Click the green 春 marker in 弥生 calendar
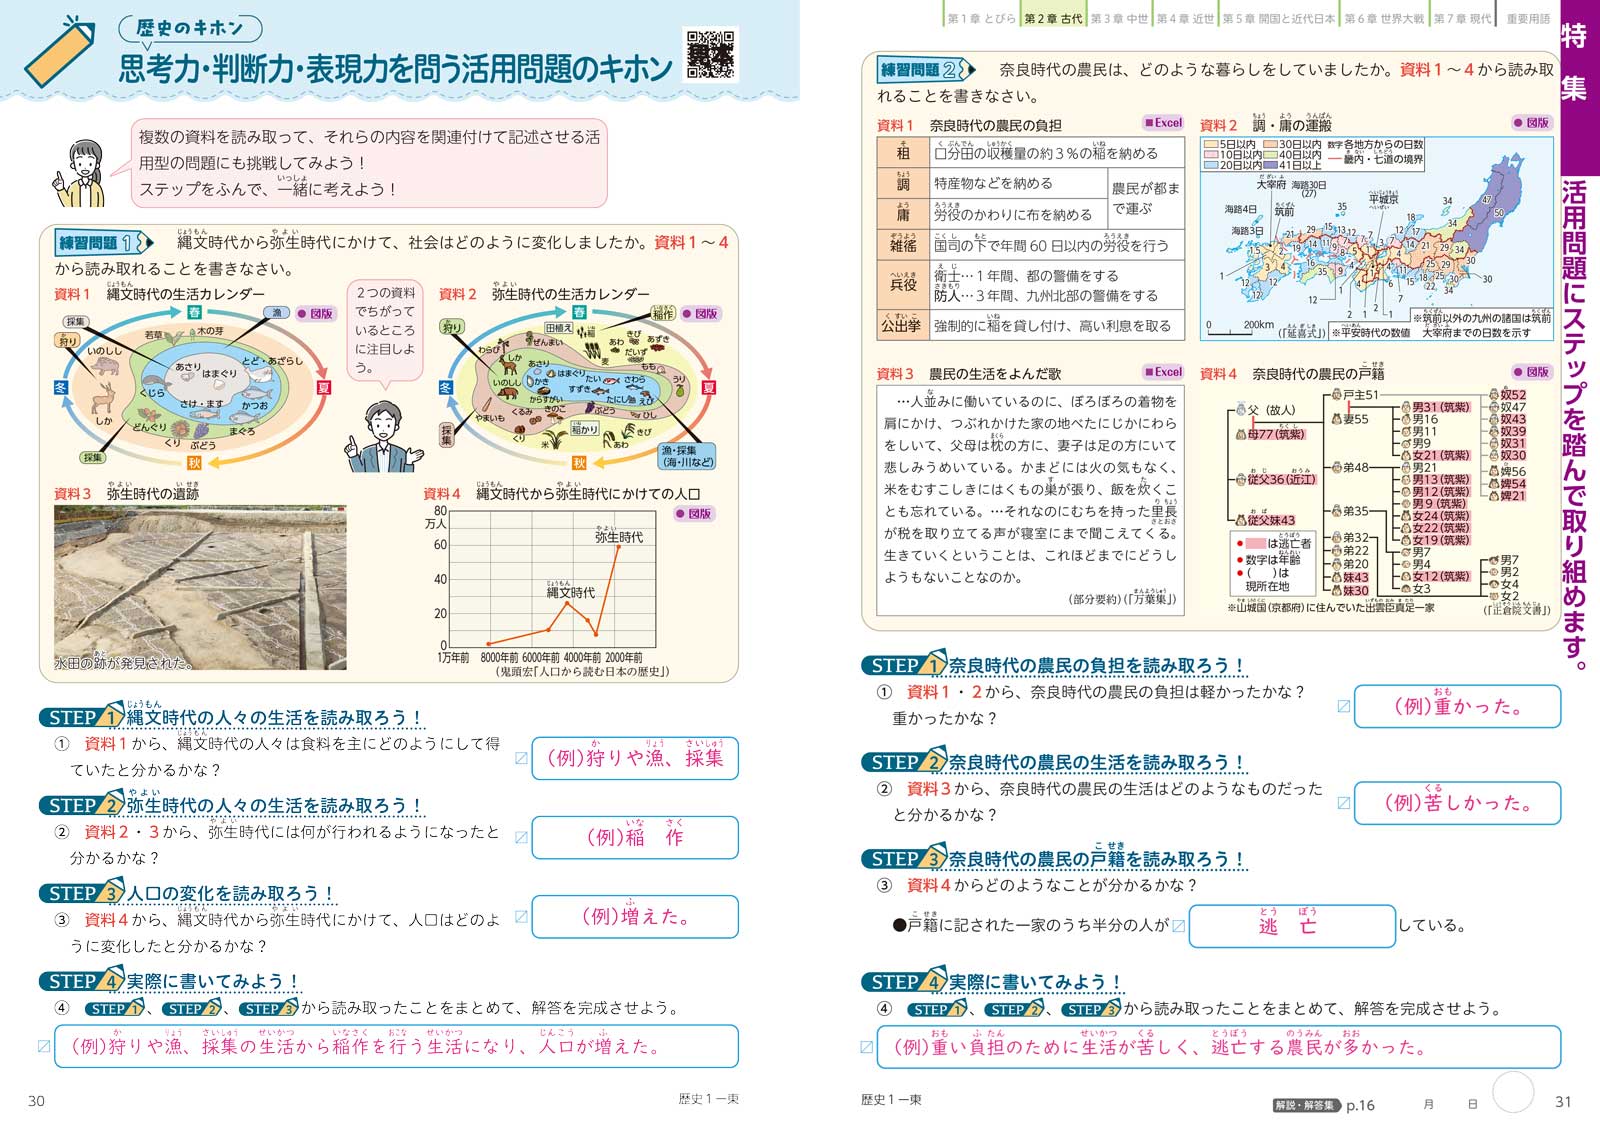This screenshot has width=1600, height=1130. (x=579, y=312)
